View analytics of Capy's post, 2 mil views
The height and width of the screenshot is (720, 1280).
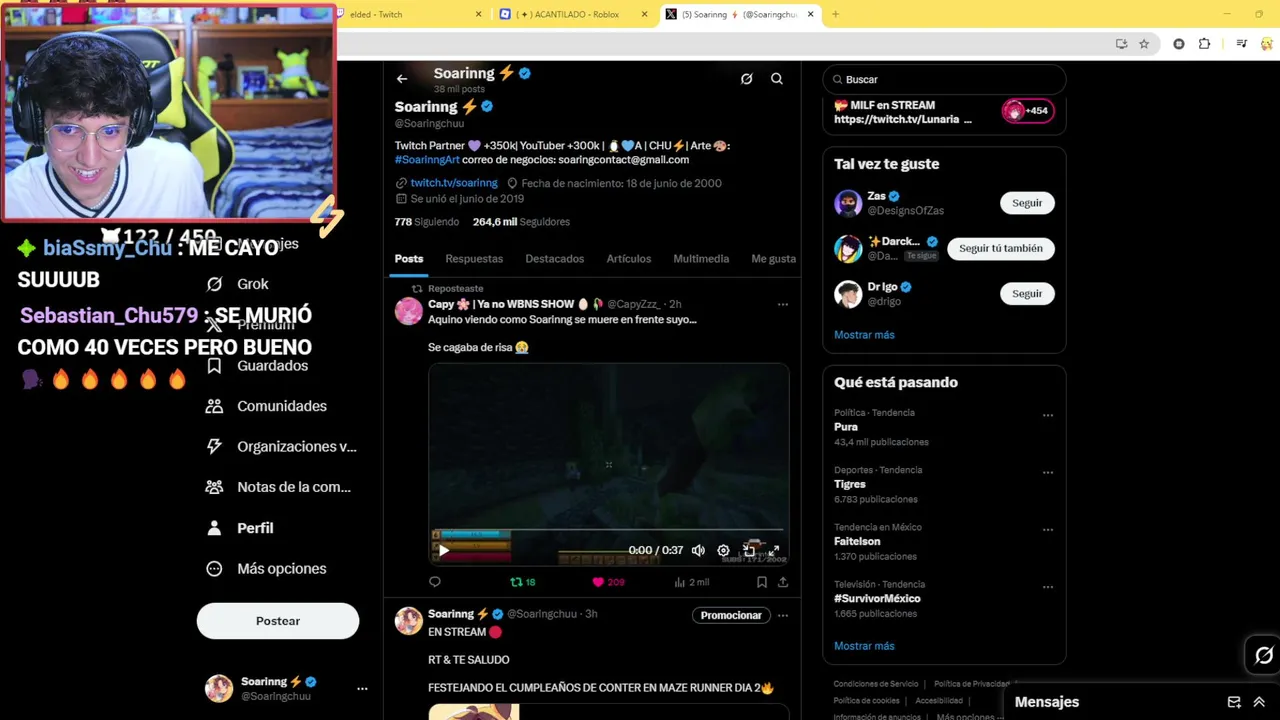(692, 582)
